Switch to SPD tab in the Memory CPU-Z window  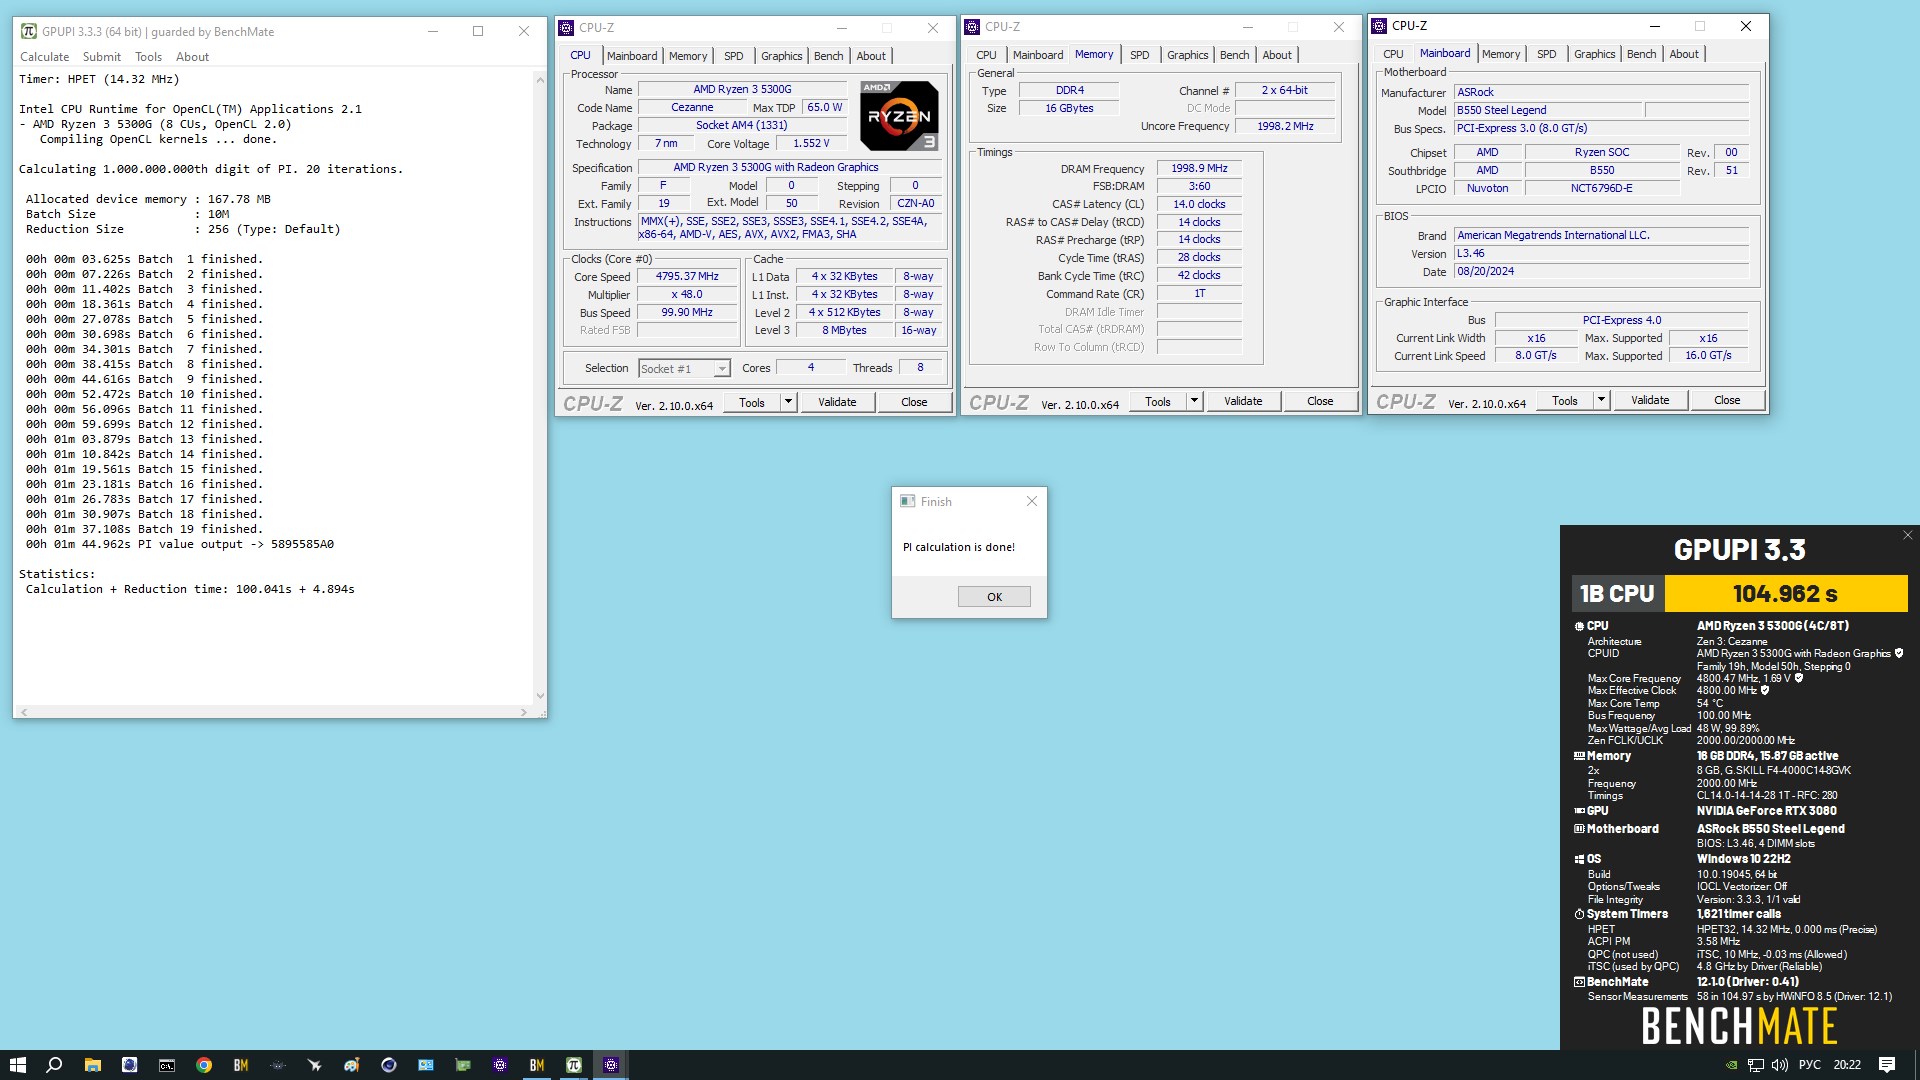1140,55
